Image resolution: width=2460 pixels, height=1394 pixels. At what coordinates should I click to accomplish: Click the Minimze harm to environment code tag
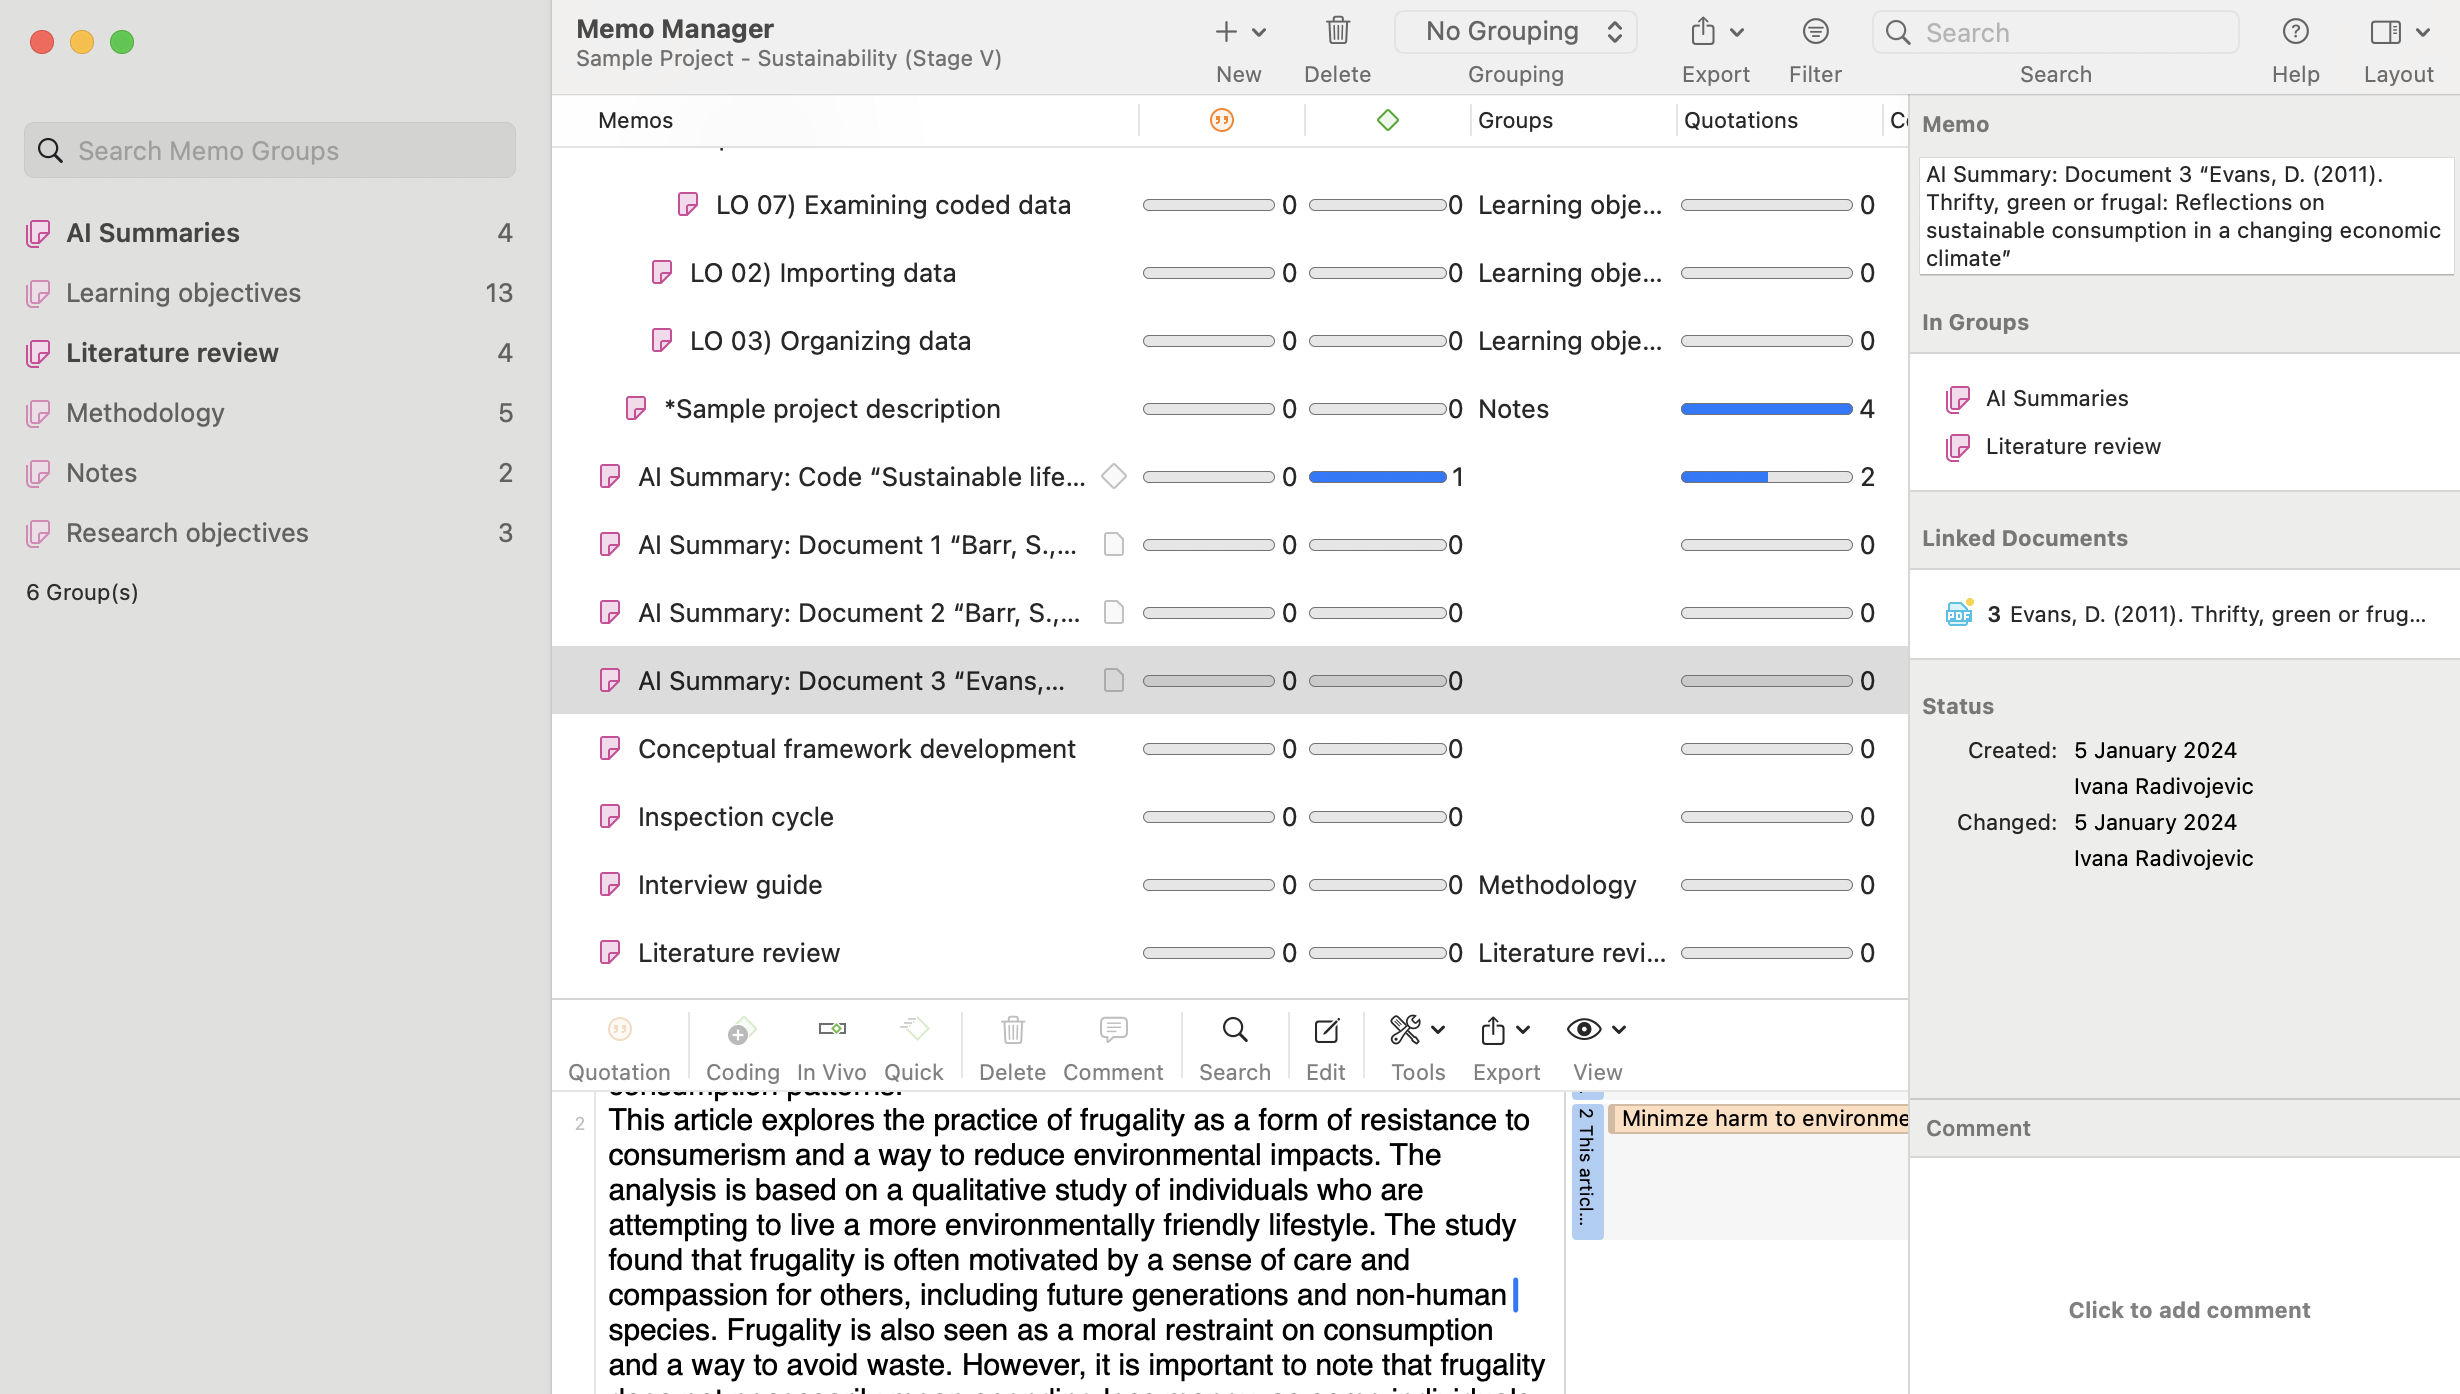click(1759, 1119)
